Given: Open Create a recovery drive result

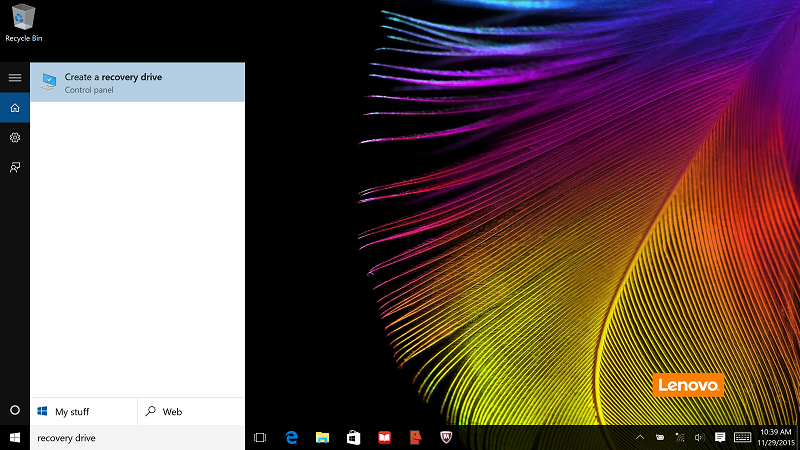Looking at the screenshot, I should point(137,83).
